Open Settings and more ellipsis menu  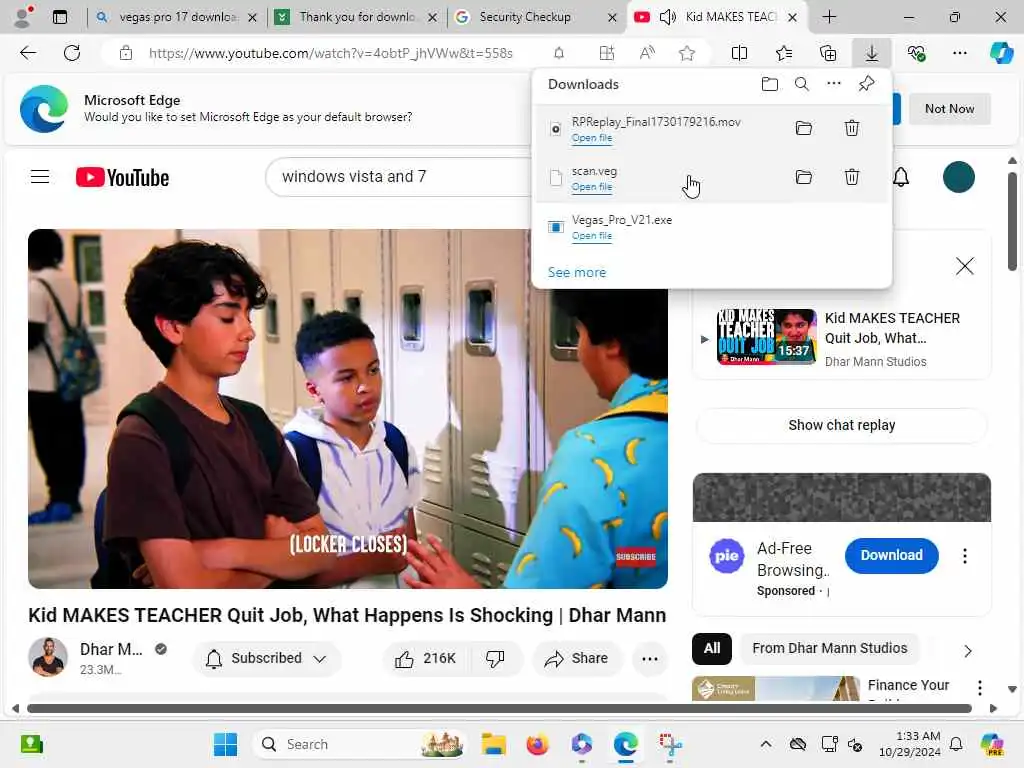coord(960,53)
